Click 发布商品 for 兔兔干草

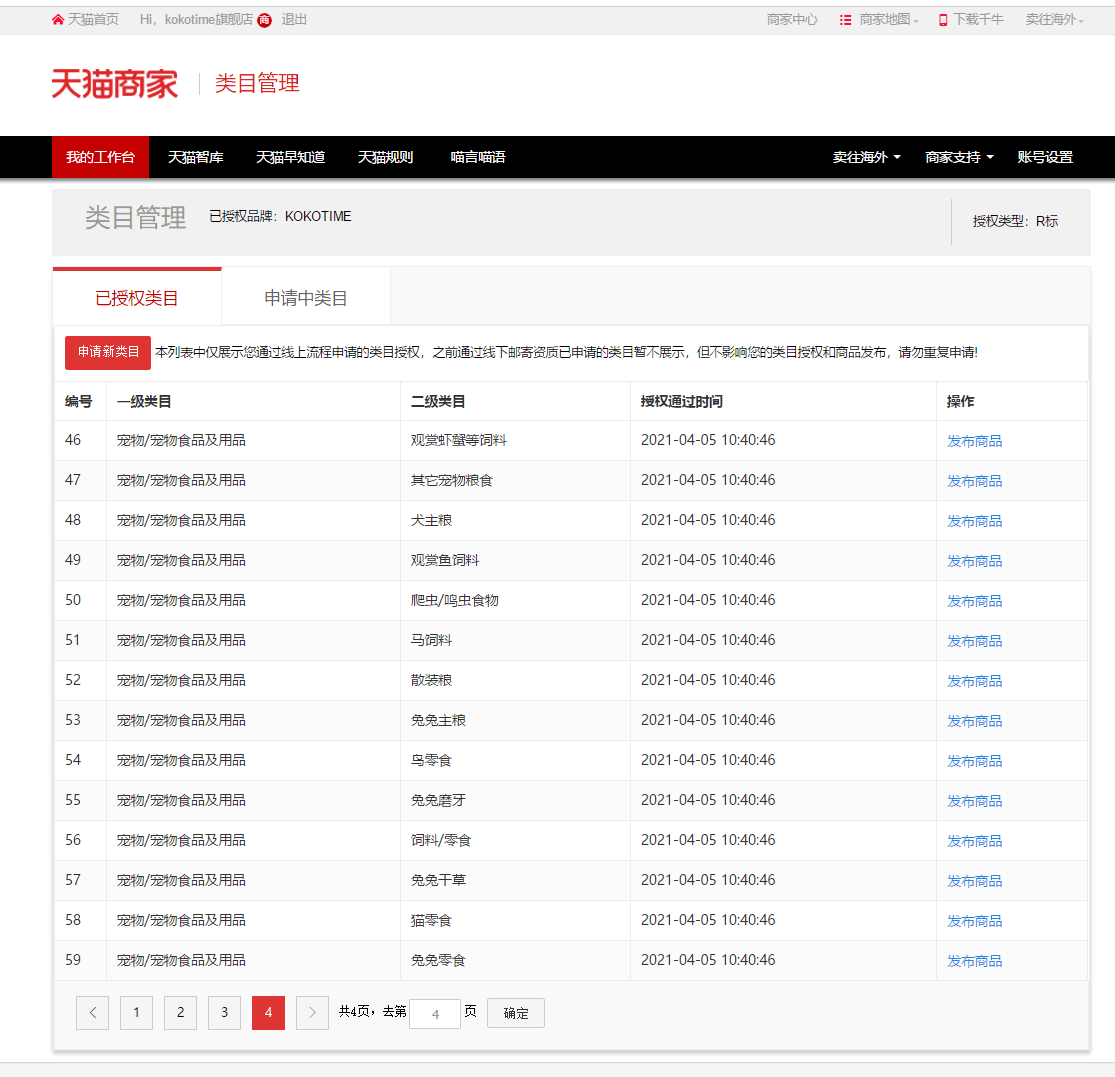[974, 881]
